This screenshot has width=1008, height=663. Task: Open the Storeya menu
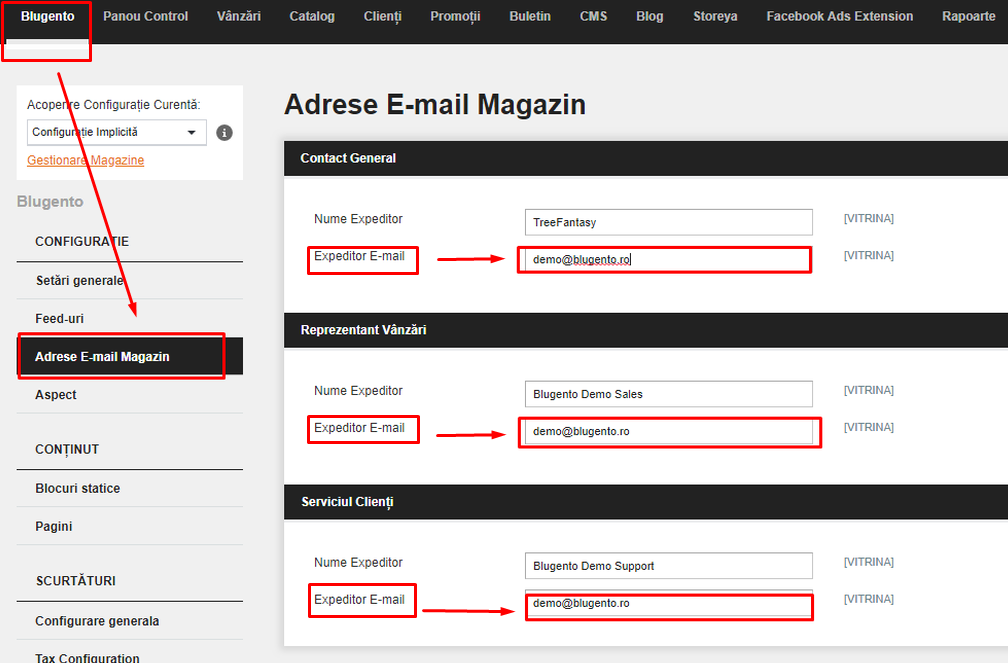[x=715, y=17]
